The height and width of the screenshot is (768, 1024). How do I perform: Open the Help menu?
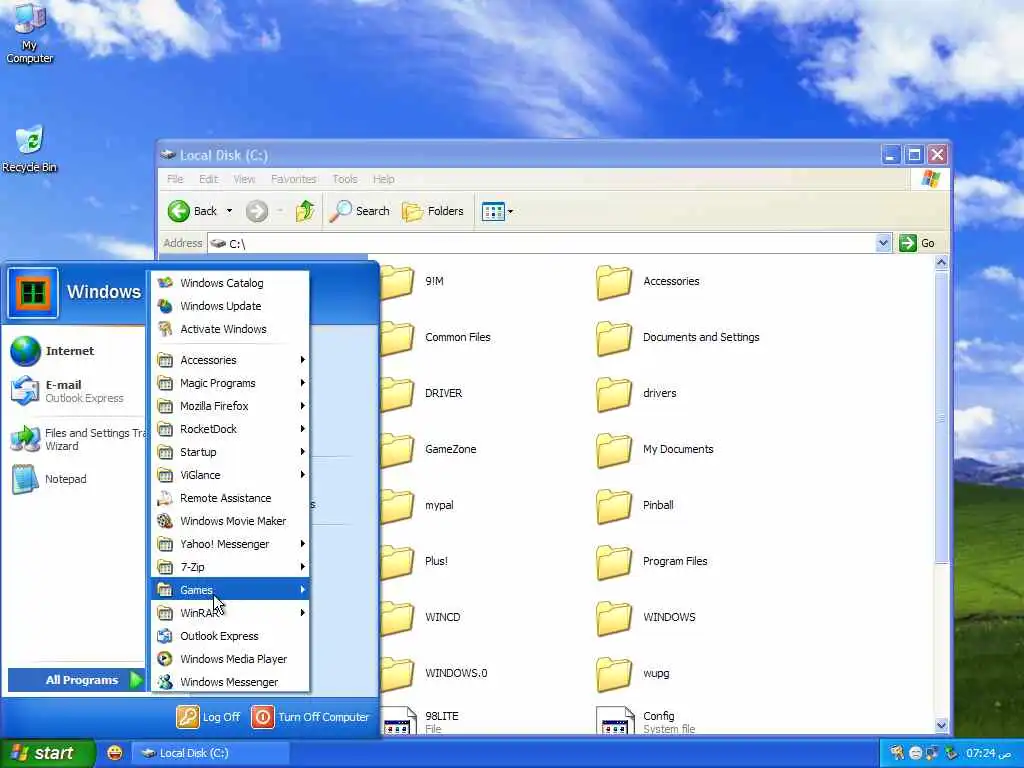click(383, 179)
